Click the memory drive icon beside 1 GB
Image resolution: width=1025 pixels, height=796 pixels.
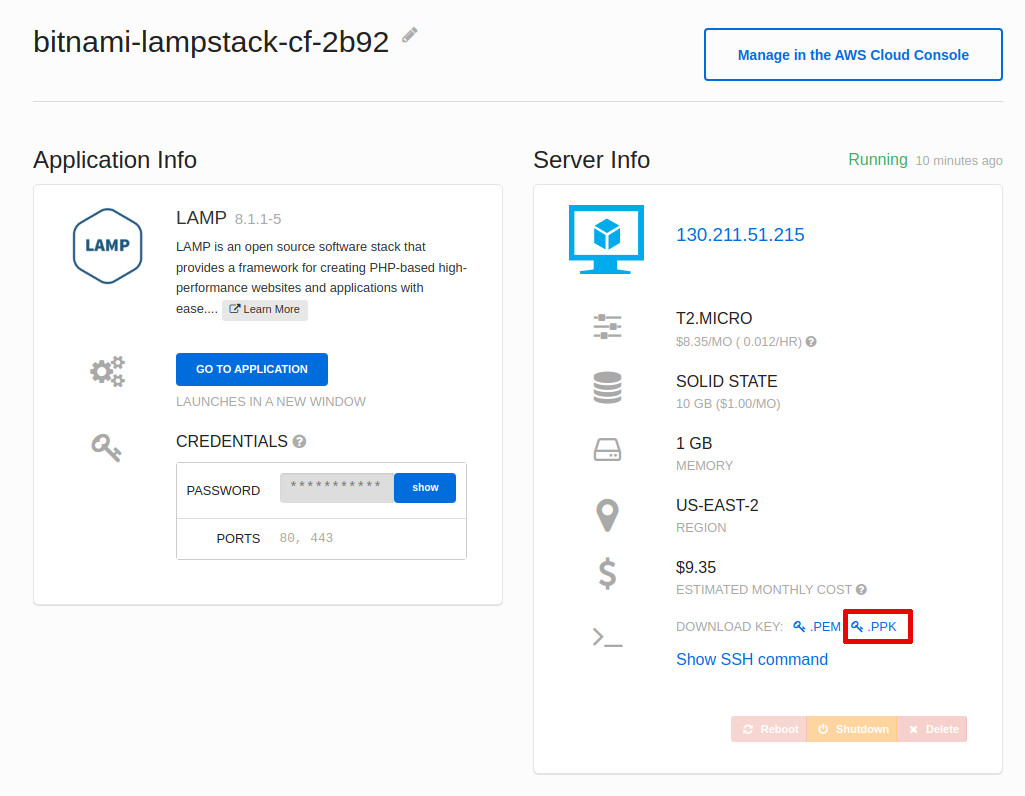pos(607,450)
